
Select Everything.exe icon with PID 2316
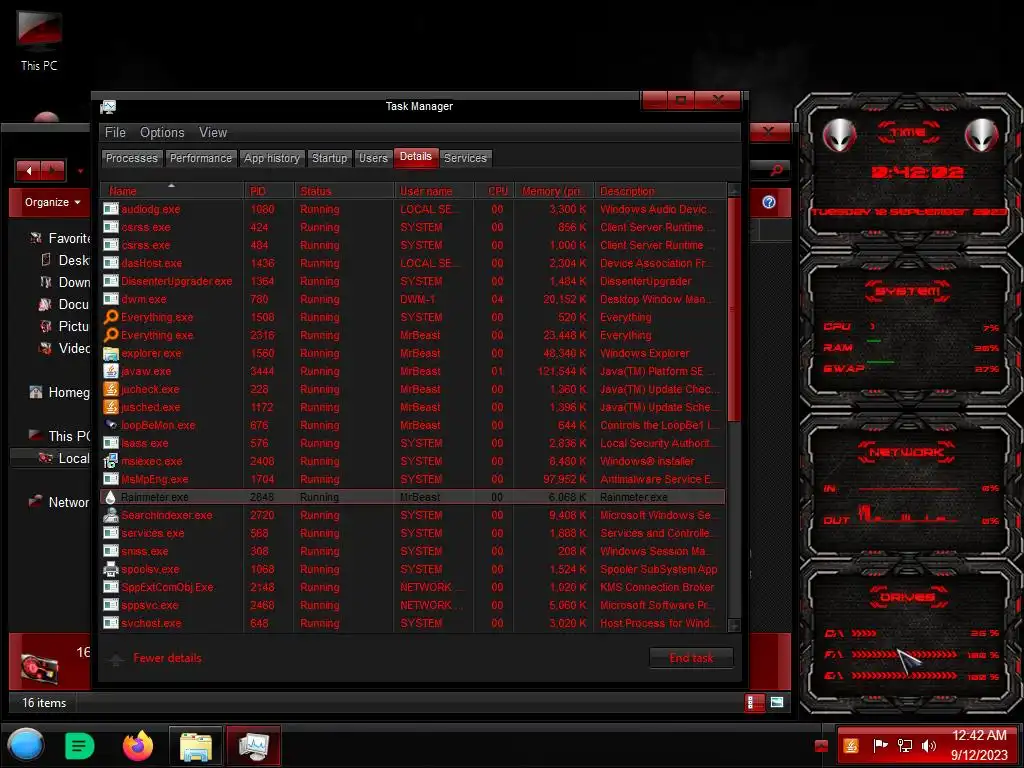click(x=111, y=335)
